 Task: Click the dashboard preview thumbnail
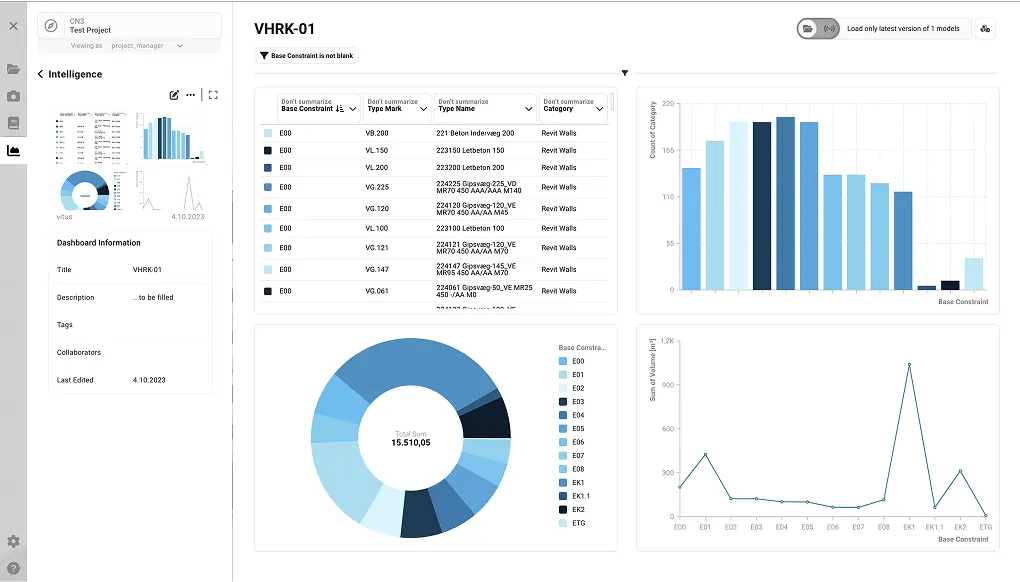[130, 162]
